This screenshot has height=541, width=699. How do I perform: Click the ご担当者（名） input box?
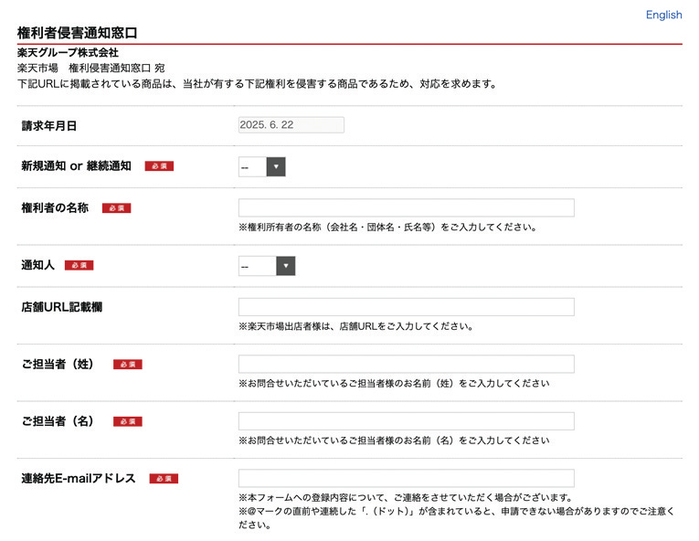pyautogui.click(x=407, y=421)
